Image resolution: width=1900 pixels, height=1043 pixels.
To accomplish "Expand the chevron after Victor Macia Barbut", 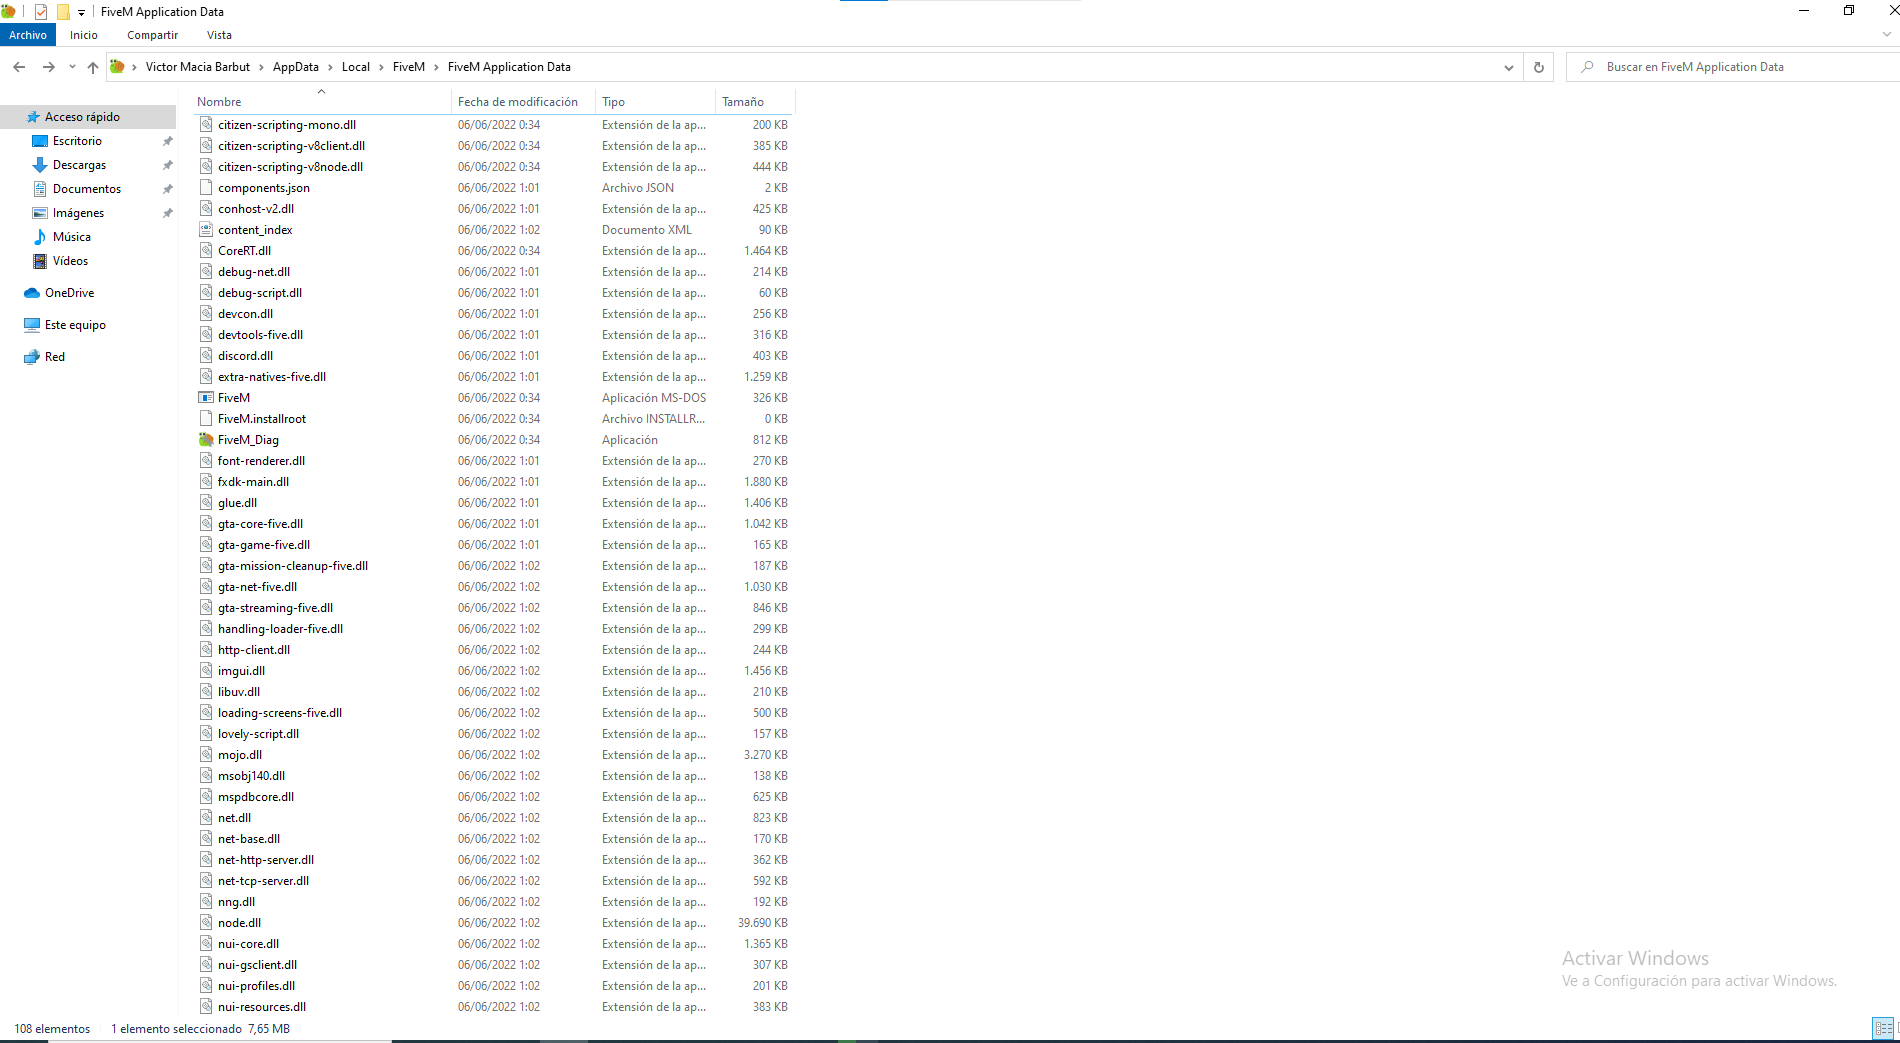I will [x=261, y=67].
